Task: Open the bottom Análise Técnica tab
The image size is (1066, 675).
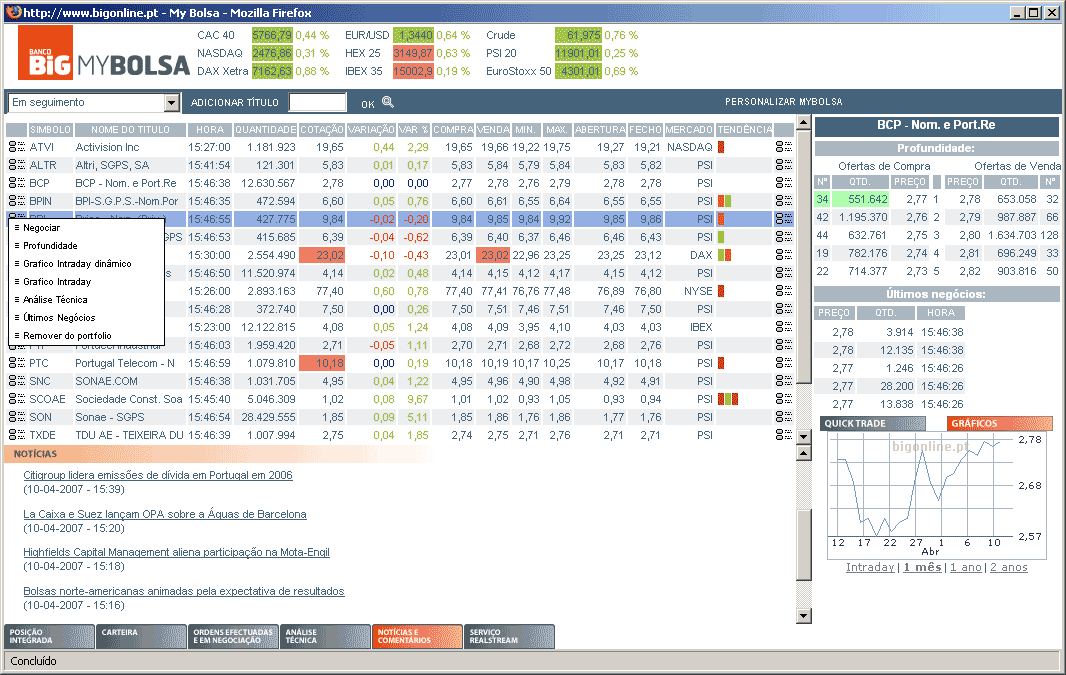Action: pyautogui.click(x=325, y=636)
